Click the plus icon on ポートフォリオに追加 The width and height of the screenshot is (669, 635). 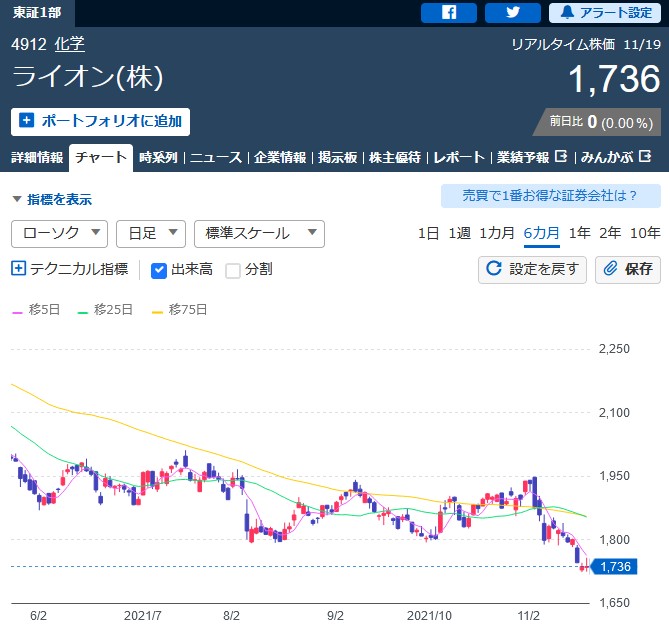pos(26,120)
